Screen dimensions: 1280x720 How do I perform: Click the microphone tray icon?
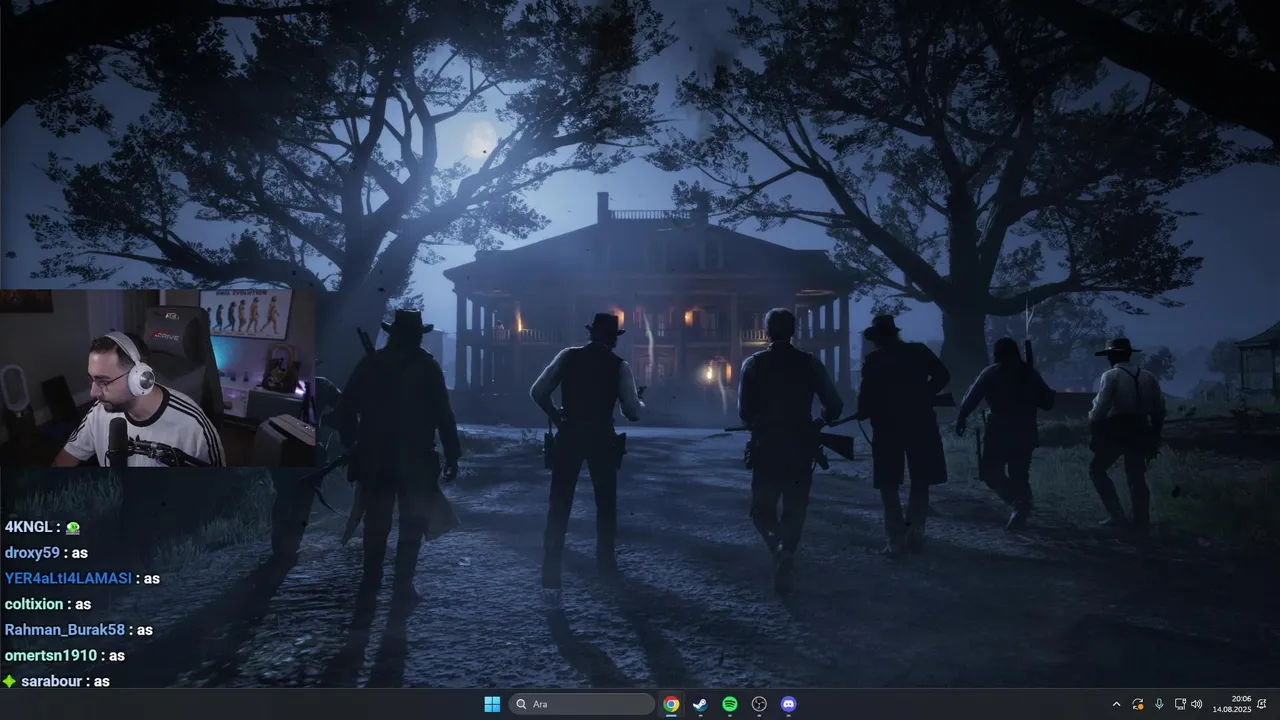(x=1159, y=704)
